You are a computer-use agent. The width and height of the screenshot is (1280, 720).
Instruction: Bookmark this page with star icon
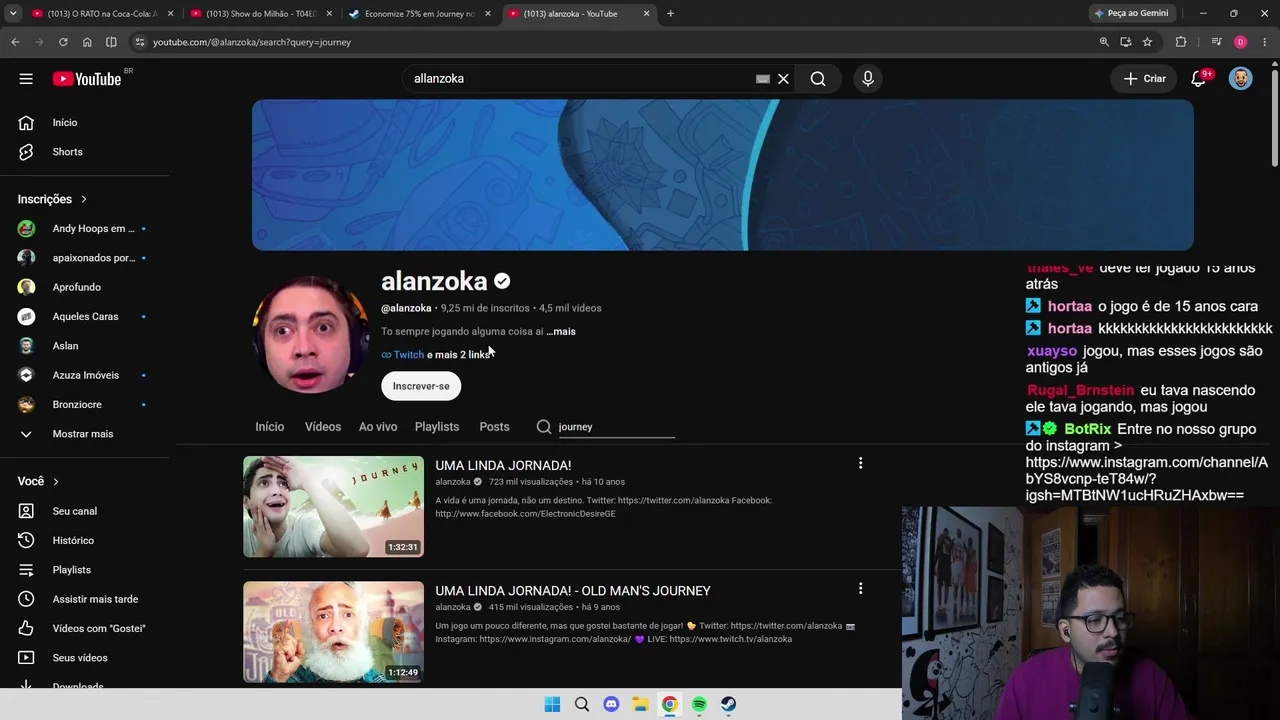pyautogui.click(x=1147, y=42)
